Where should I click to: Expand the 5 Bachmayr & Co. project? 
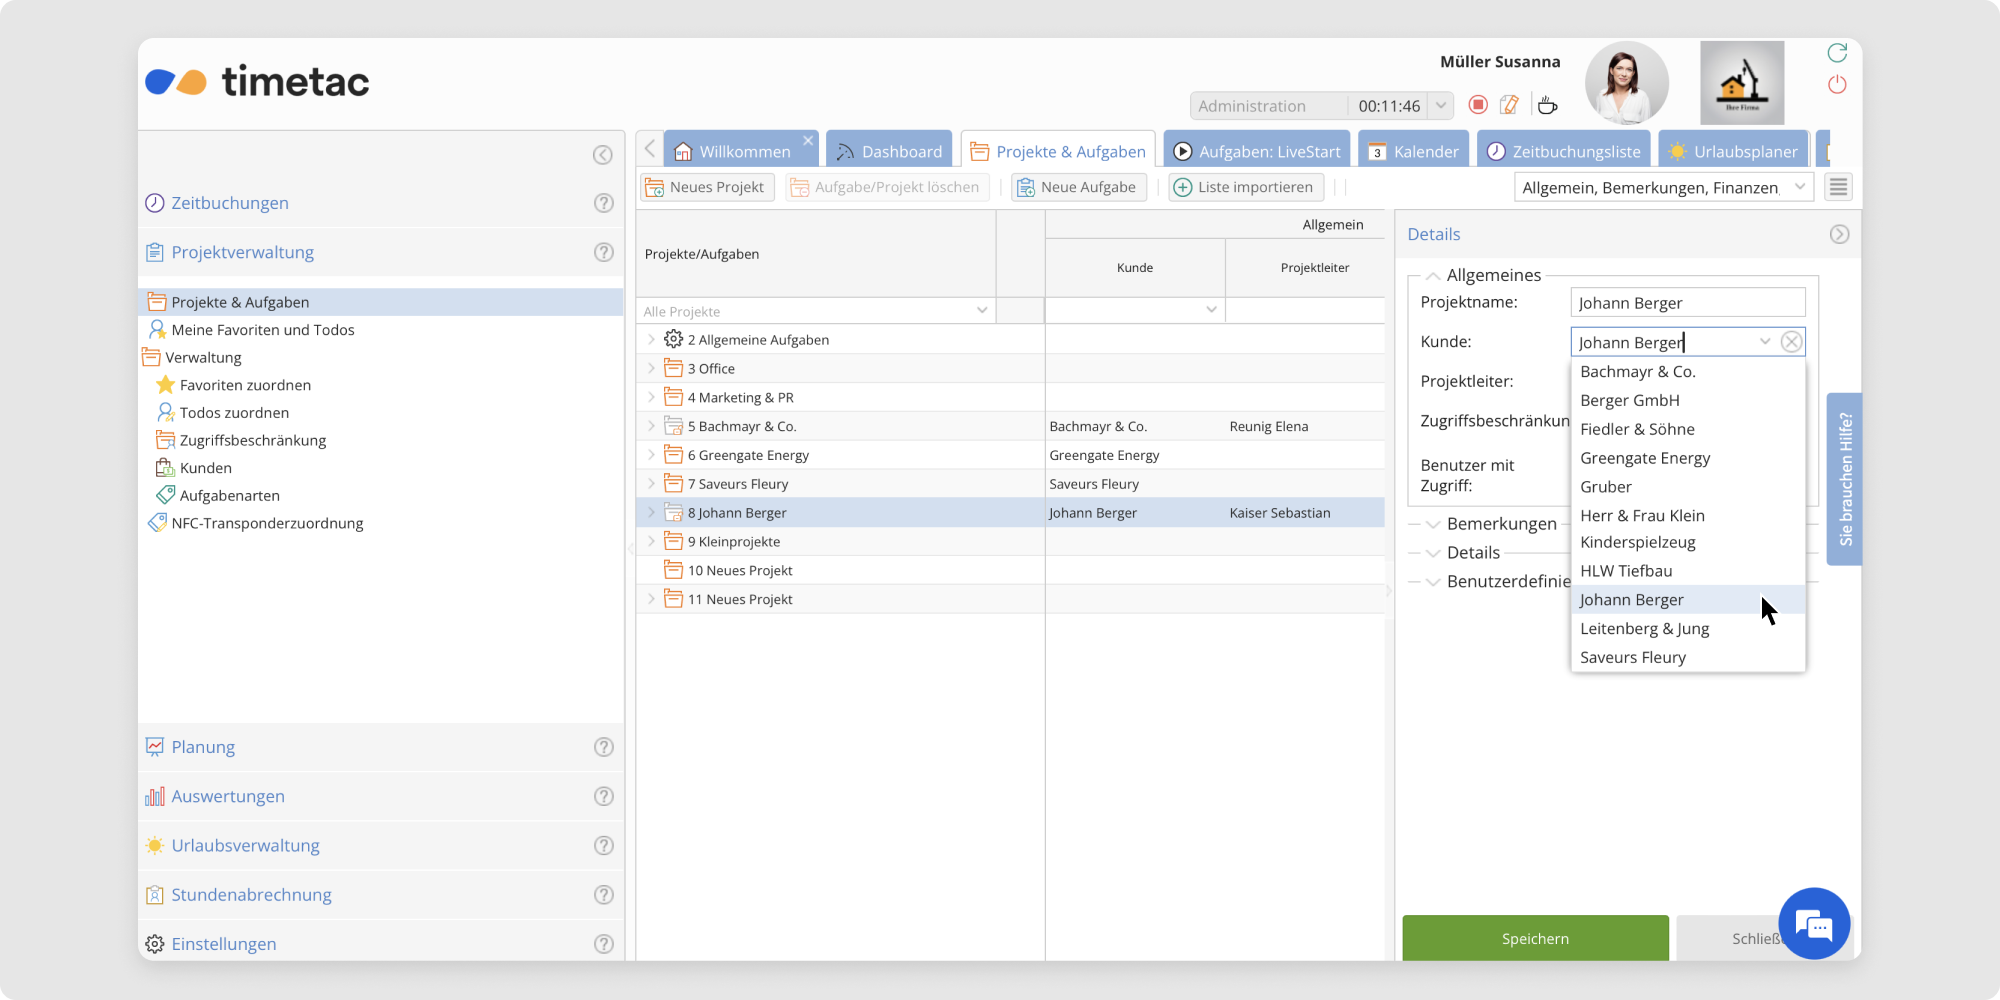point(651,426)
